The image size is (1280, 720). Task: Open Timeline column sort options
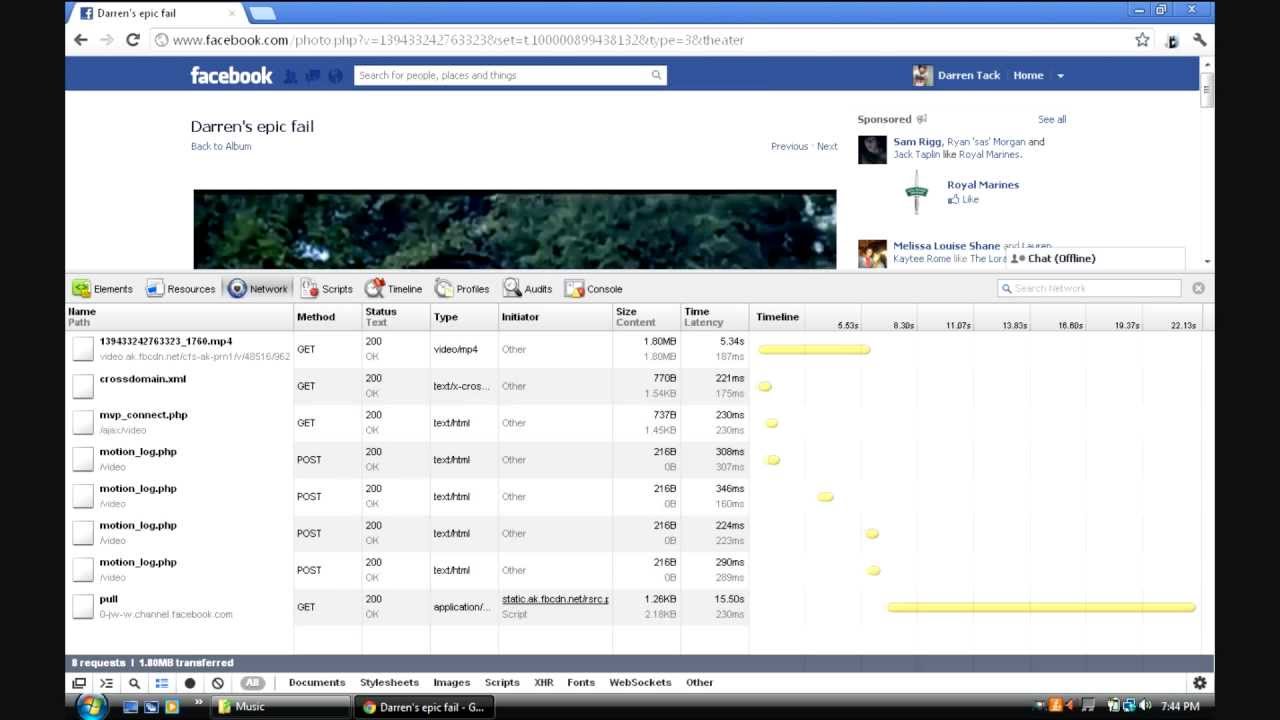pyautogui.click(x=778, y=317)
